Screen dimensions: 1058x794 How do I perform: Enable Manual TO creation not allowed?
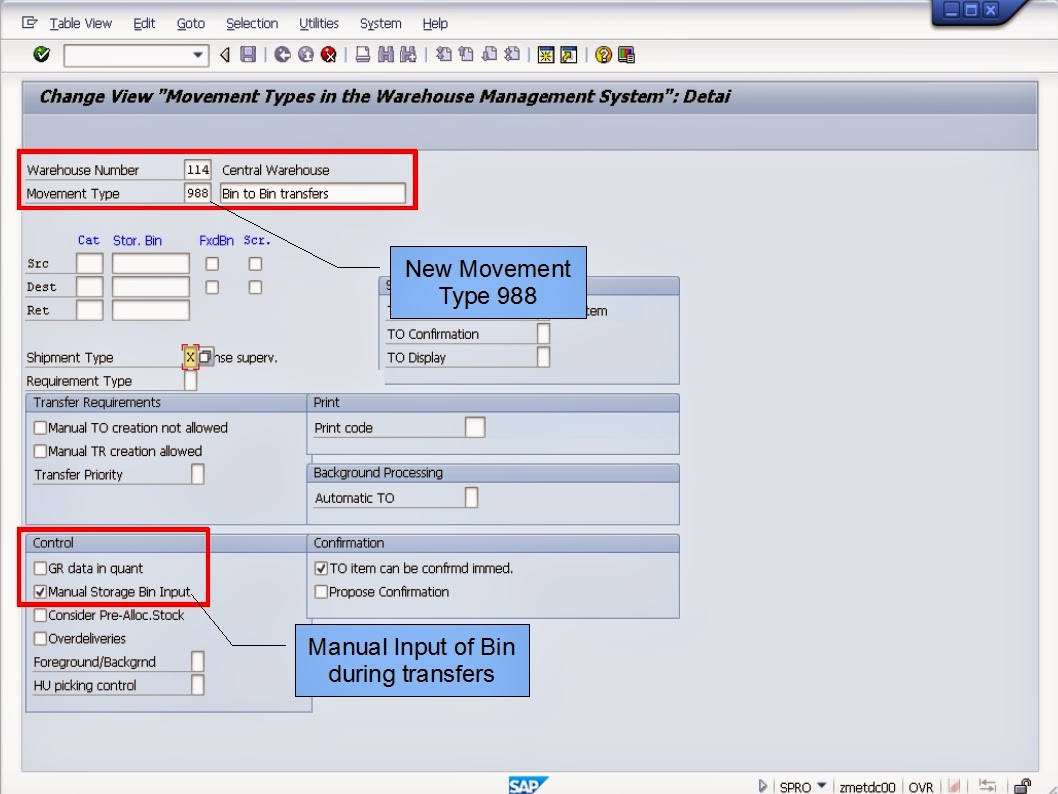coord(40,427)
